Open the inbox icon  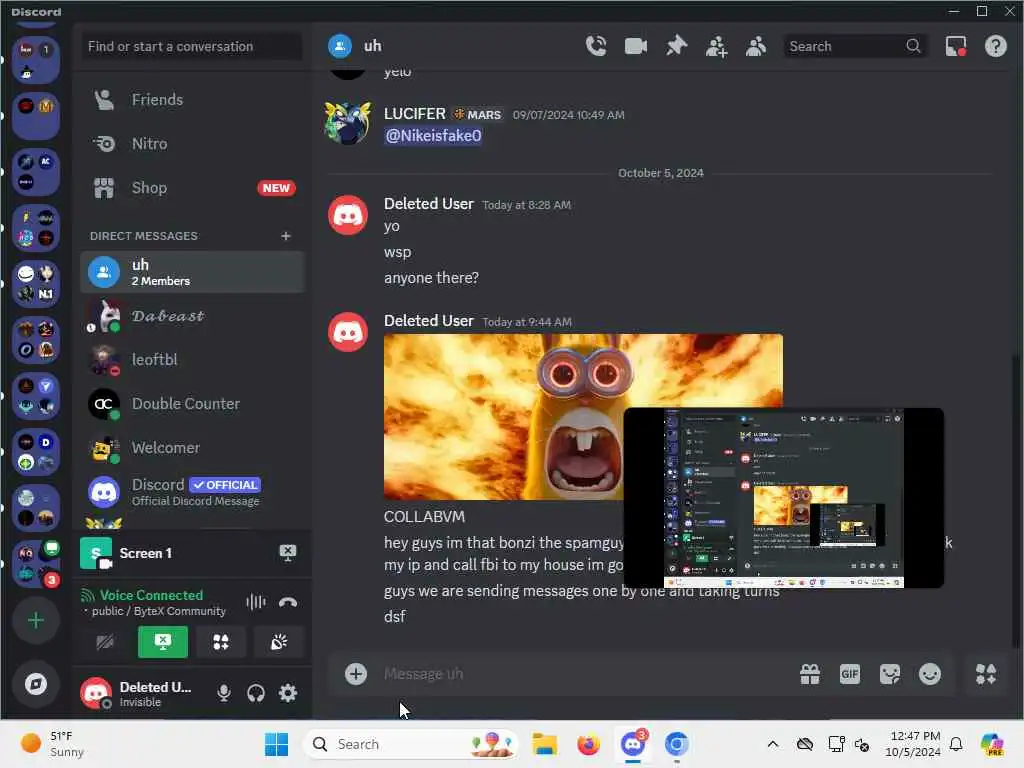[x=956, y=46]
